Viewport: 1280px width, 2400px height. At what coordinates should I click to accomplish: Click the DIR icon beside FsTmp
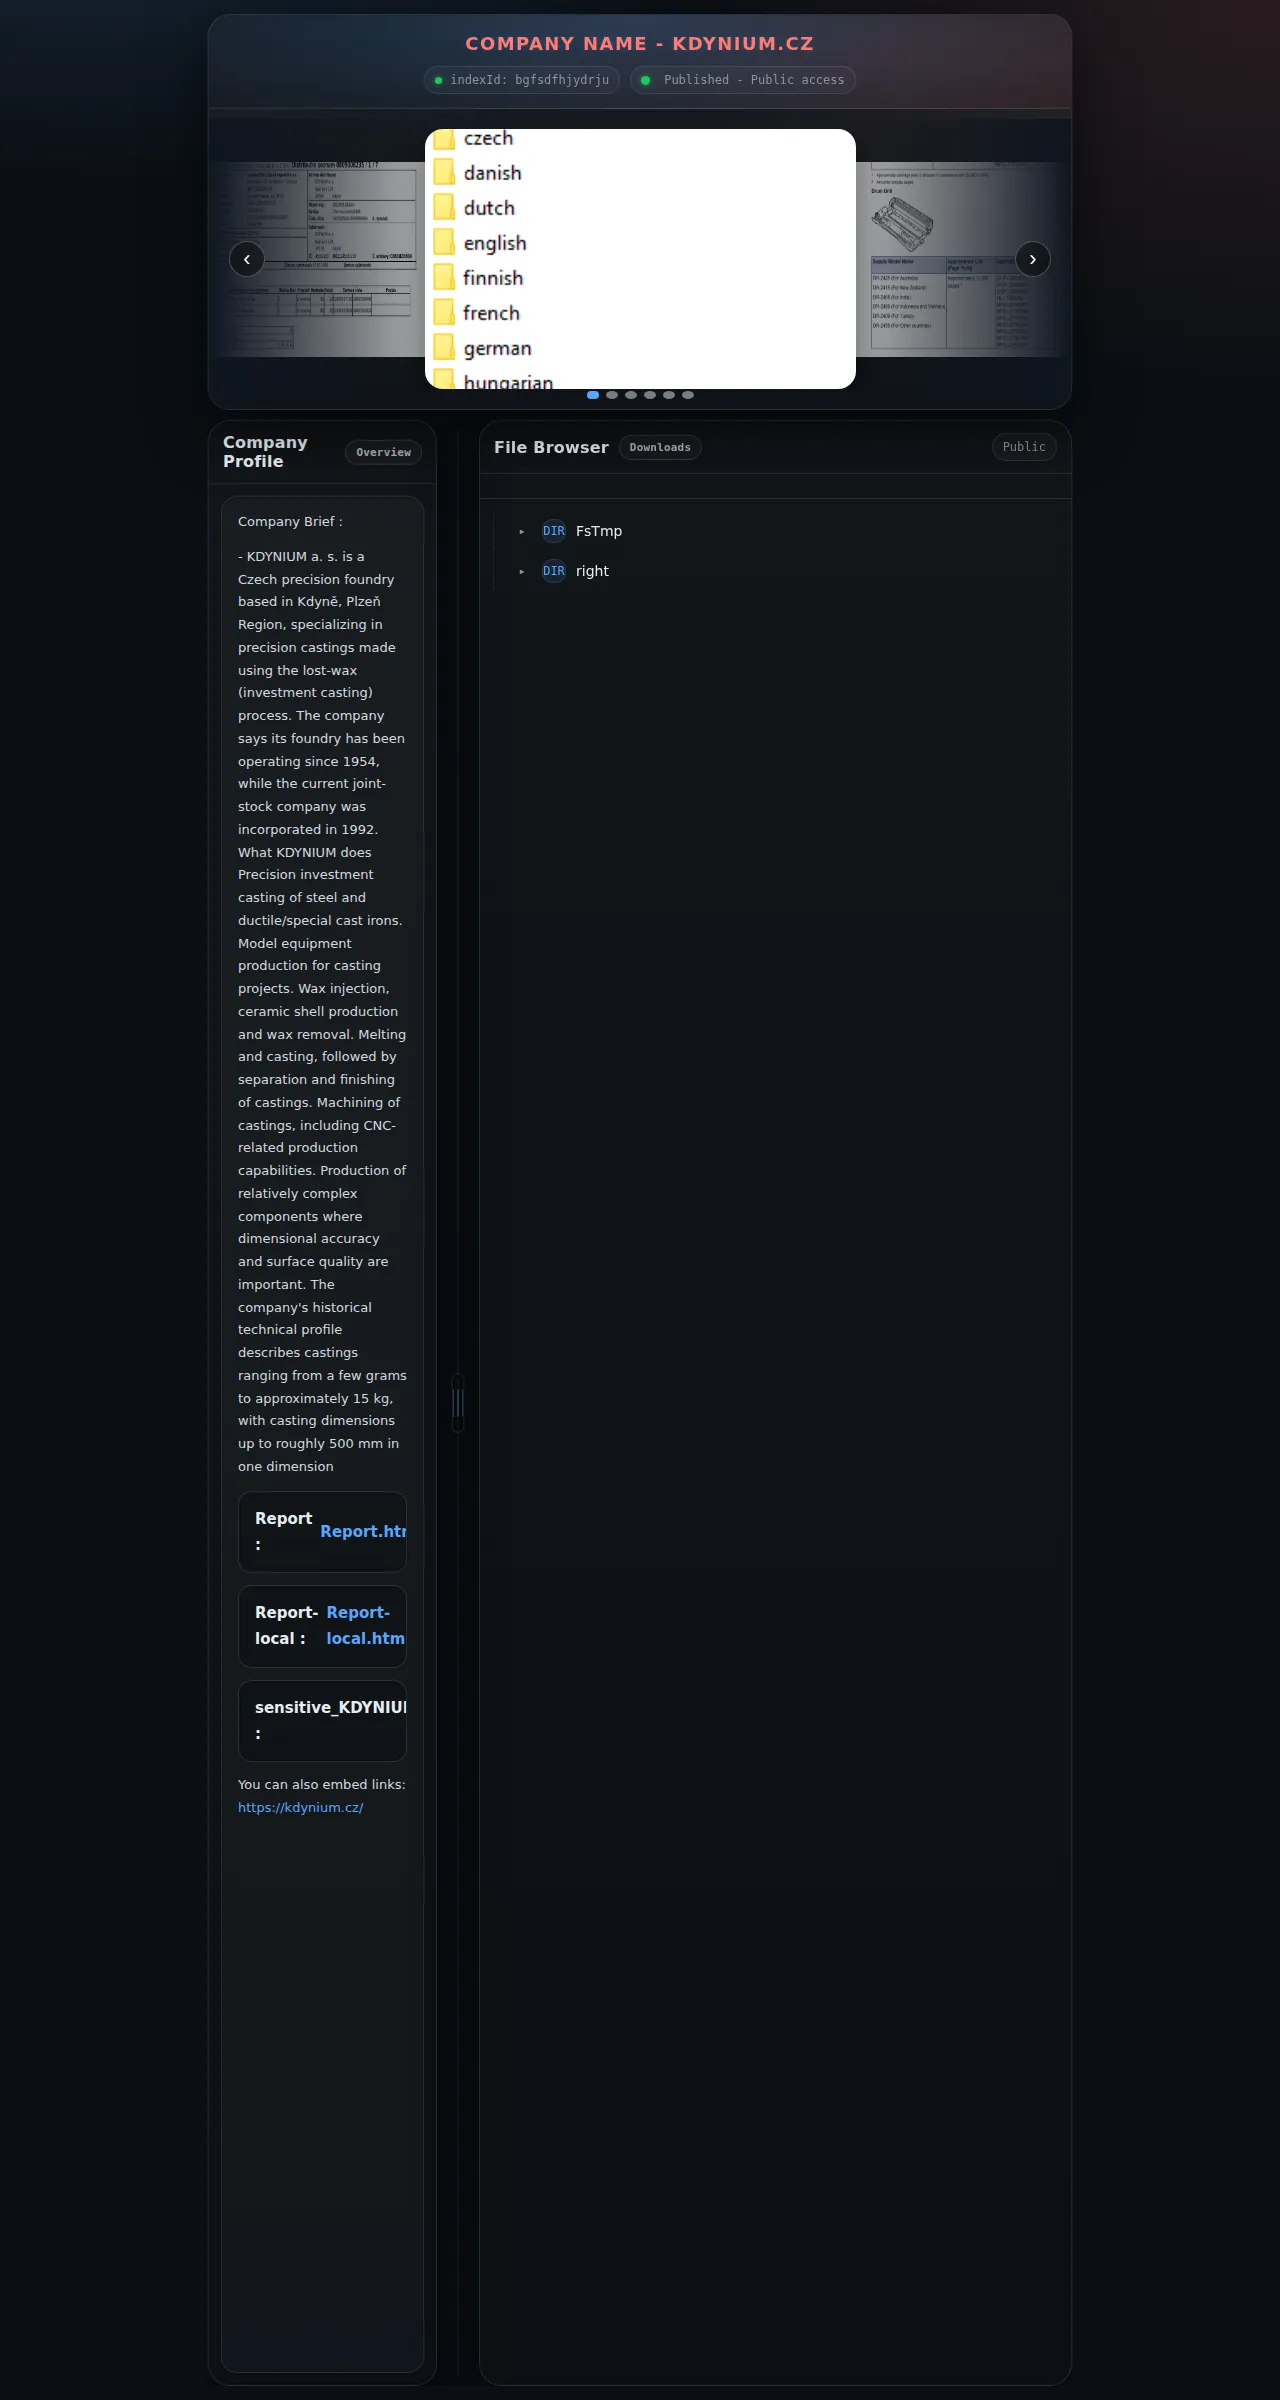coord(554,531)
